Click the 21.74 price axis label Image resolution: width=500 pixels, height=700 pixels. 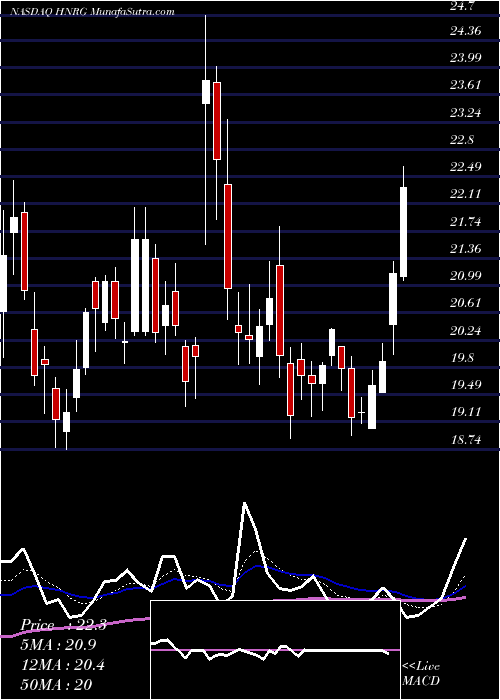(465, 221)
